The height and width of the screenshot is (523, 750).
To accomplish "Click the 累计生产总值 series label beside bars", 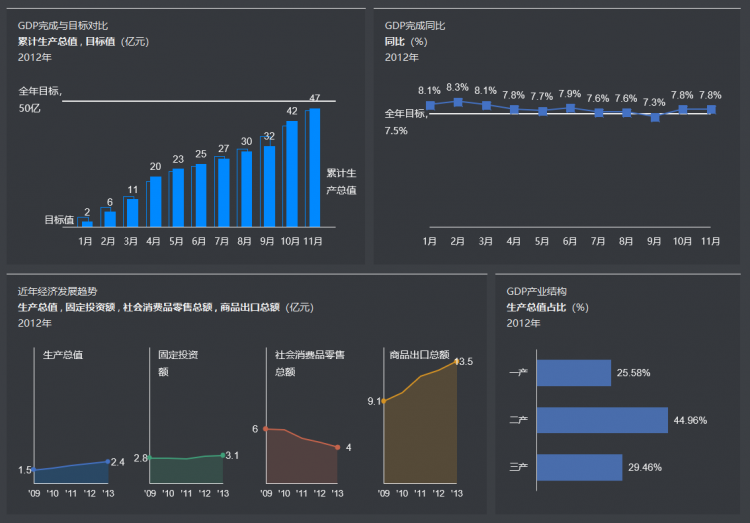I will 341,181.
